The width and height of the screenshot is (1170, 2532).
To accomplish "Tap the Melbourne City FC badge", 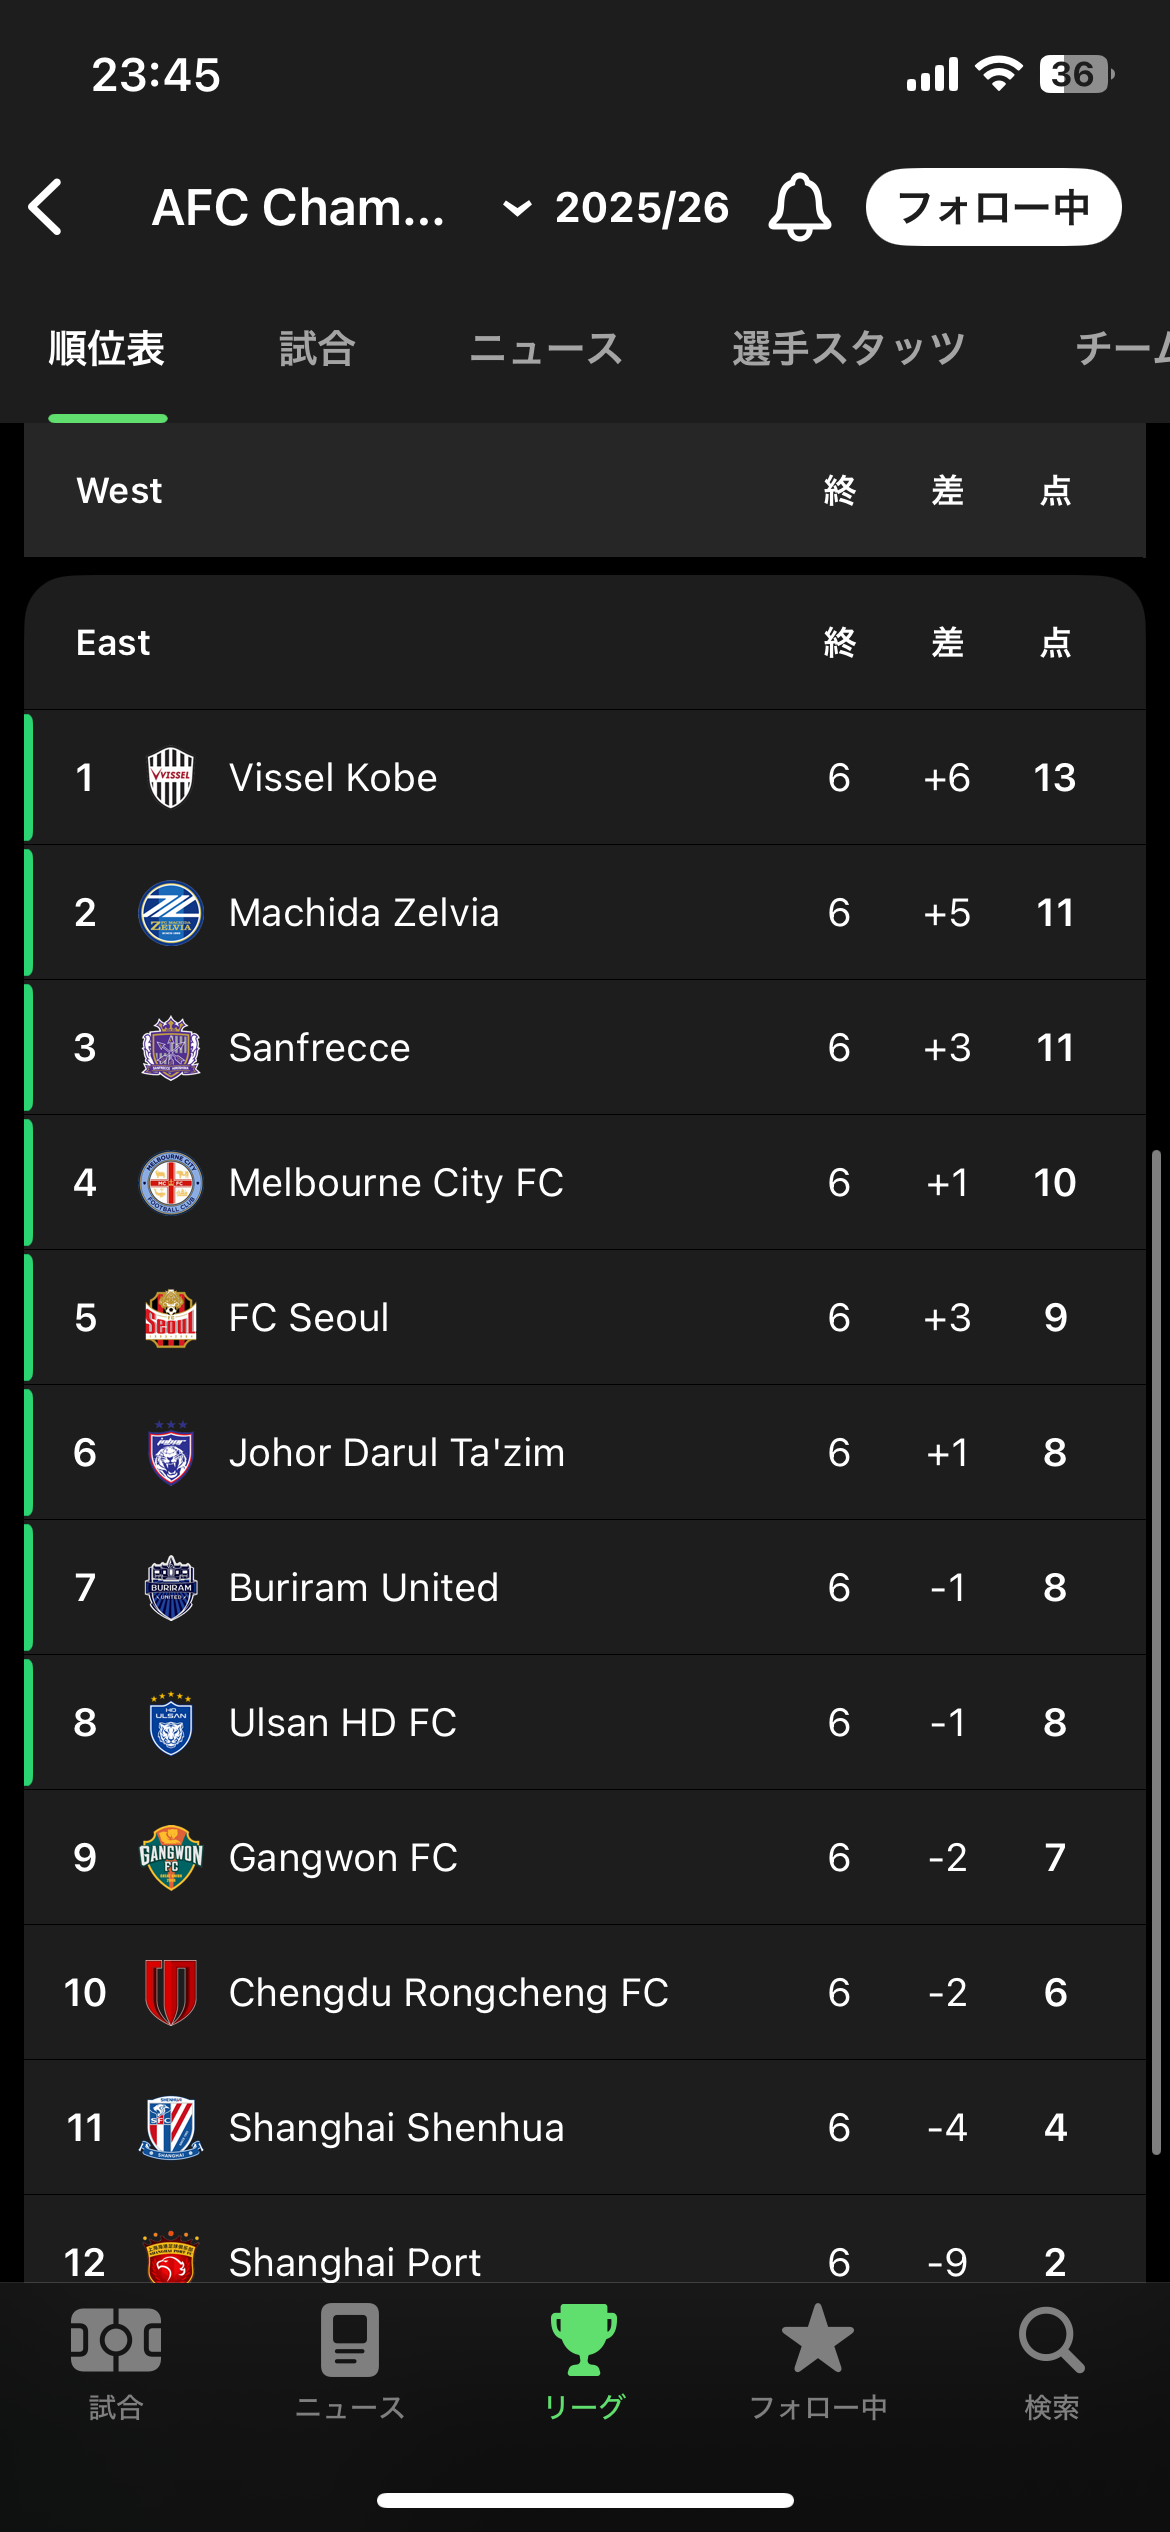I will click(171, 1183).
